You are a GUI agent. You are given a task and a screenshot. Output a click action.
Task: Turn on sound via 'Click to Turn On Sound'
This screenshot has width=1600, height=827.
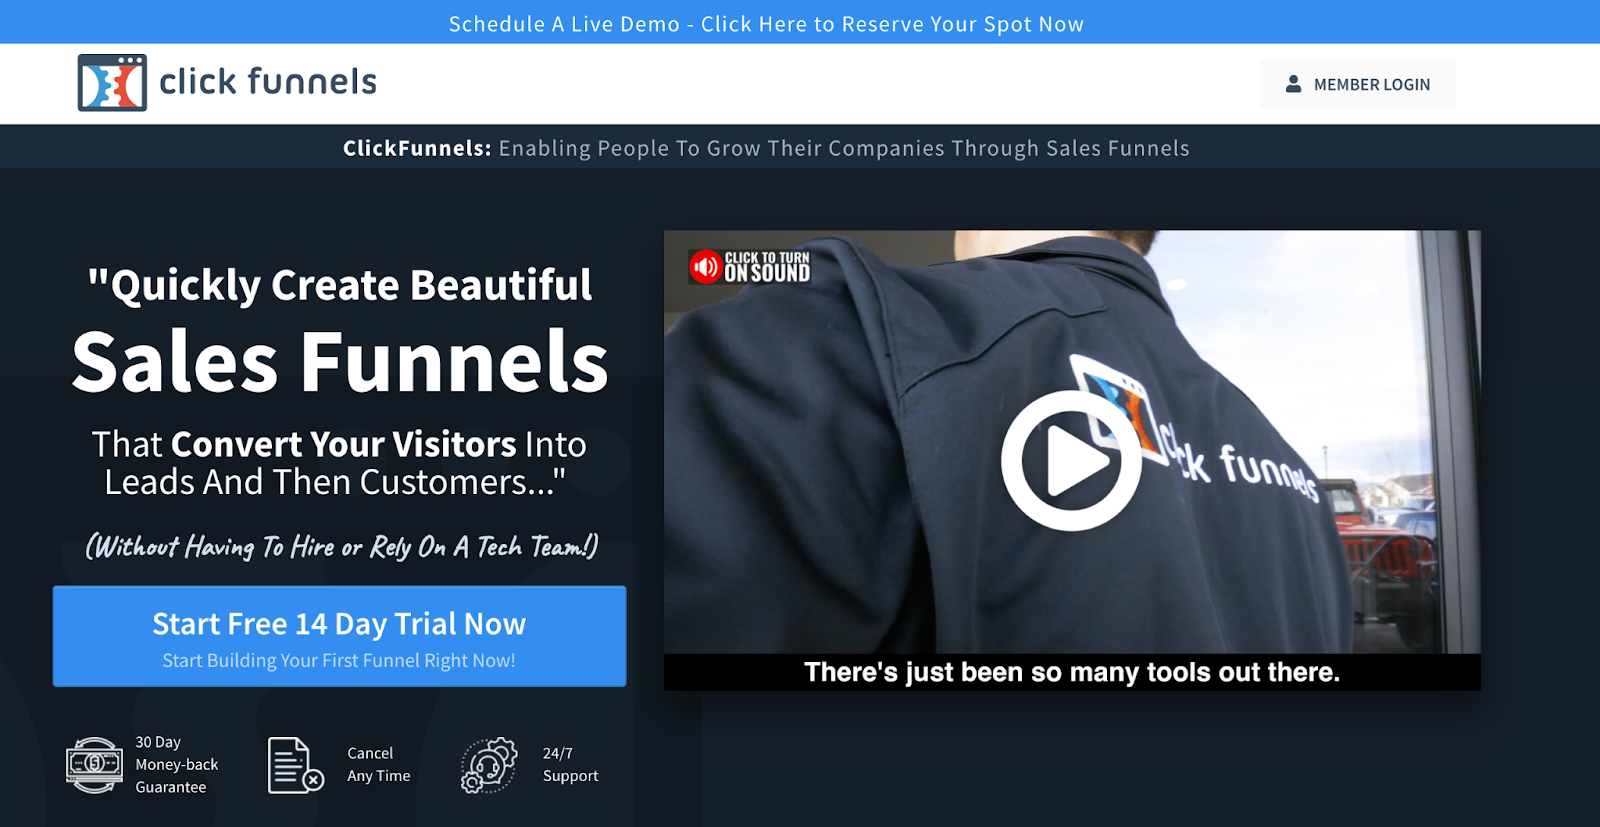[x=750, y=266]
